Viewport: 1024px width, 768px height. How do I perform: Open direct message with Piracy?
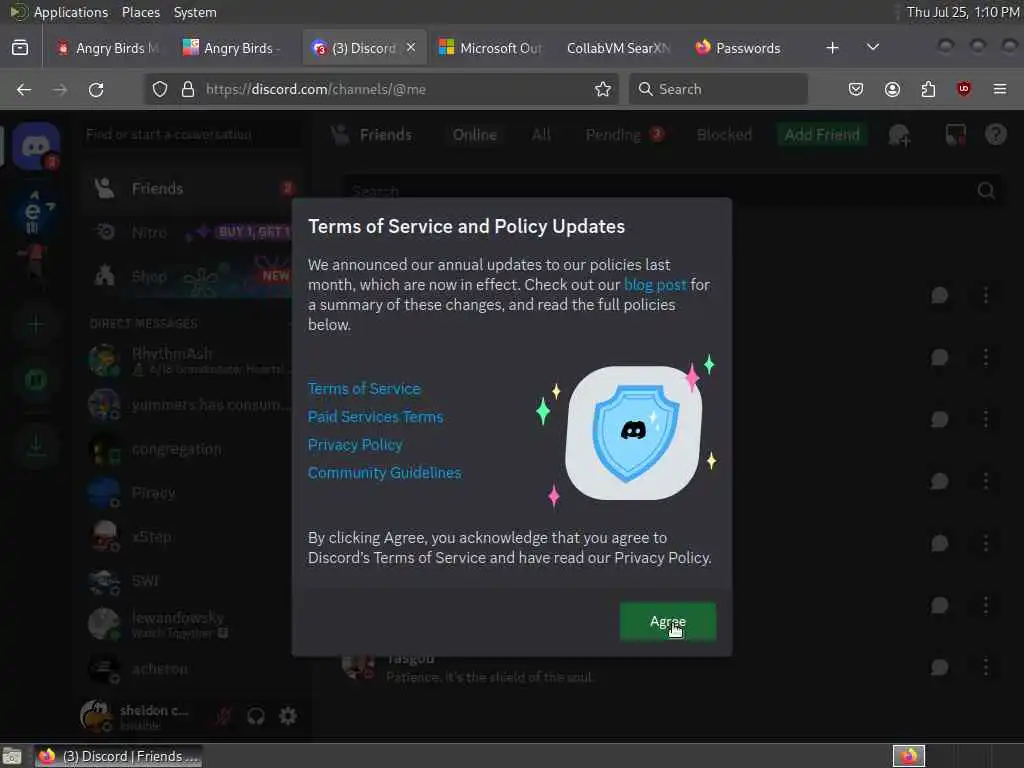pos(193,493)
